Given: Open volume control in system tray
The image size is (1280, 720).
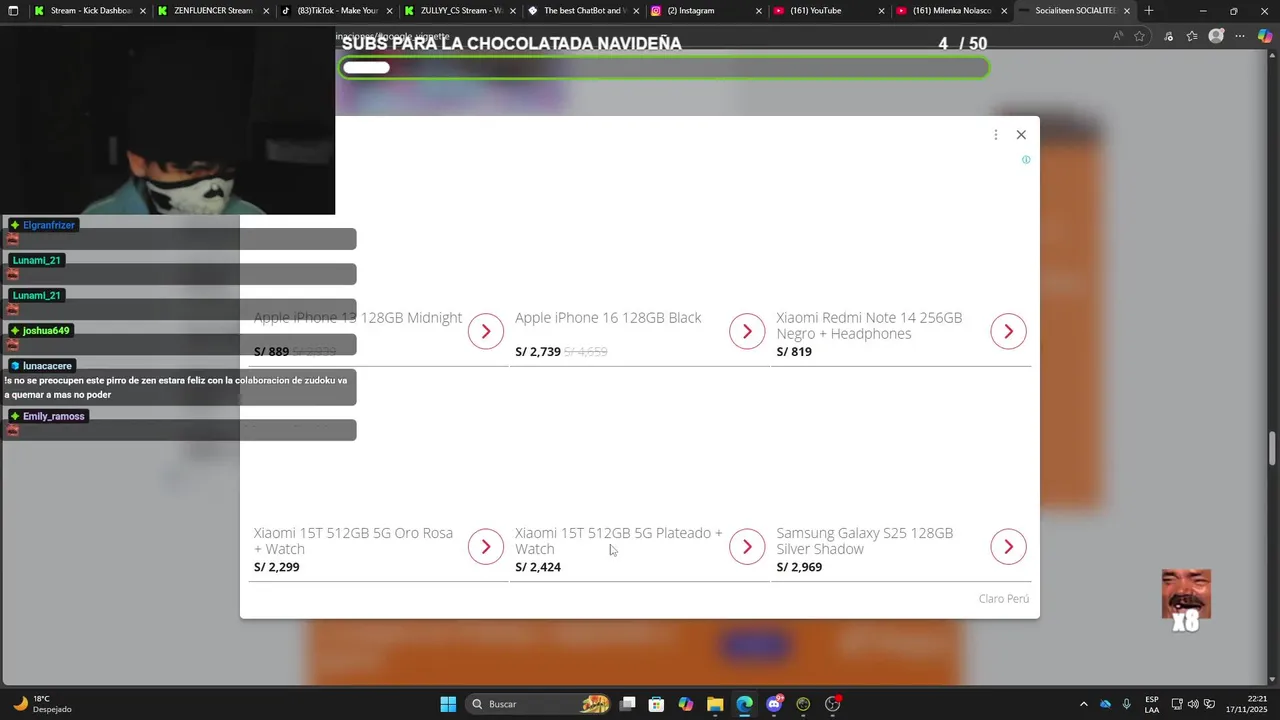Looking at the screenshot, I should coord(1193,704).
